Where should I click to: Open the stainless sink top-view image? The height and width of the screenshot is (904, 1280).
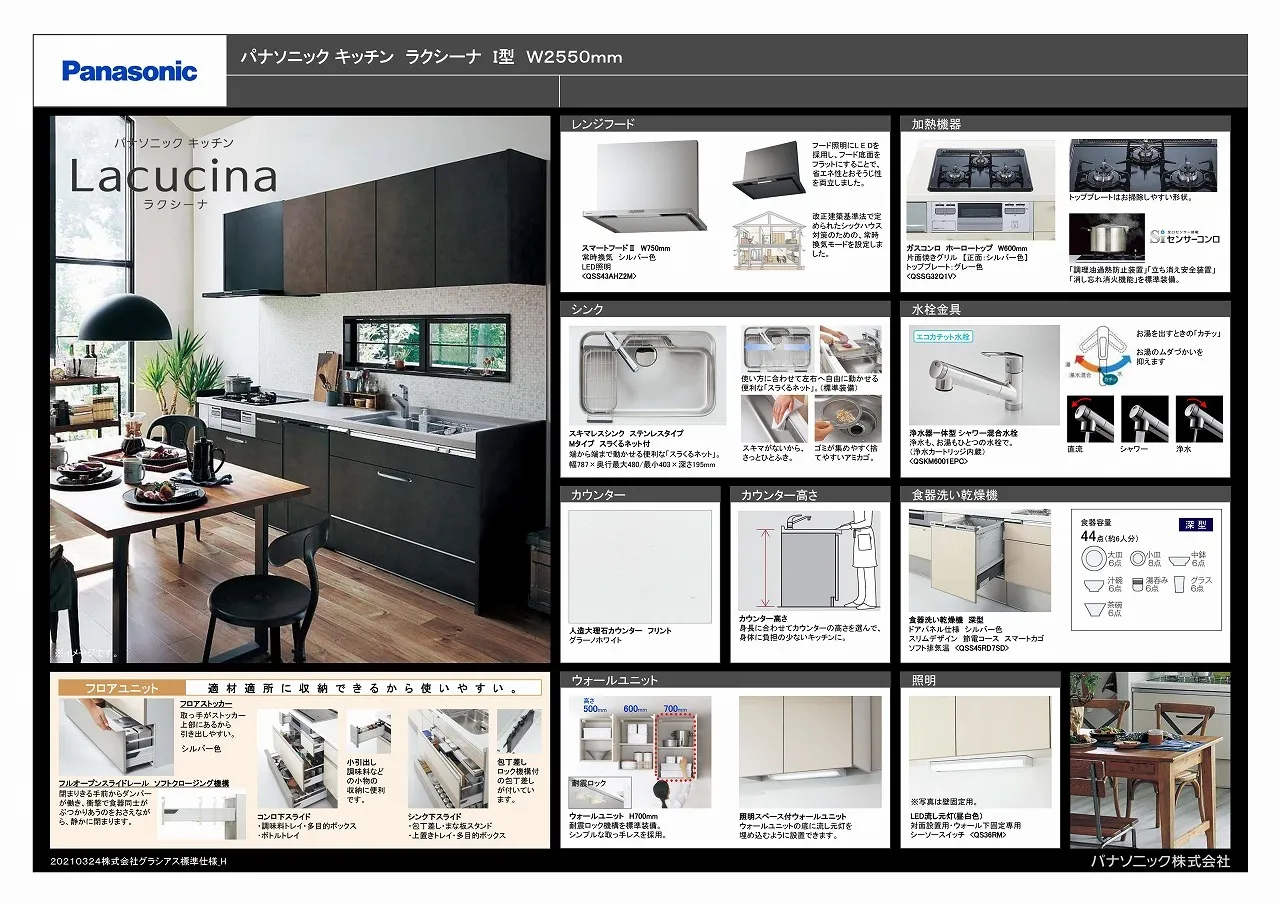click(x=648, y=376)
